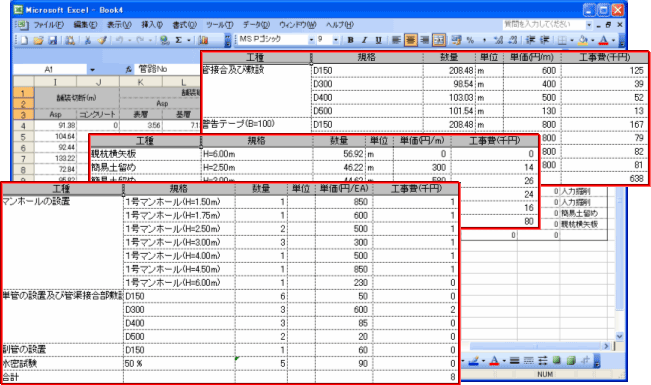The width and height of the screenshot is (651, 385).
Task: Open the font size 9 dropdown
Action: [x=335, y=40]
